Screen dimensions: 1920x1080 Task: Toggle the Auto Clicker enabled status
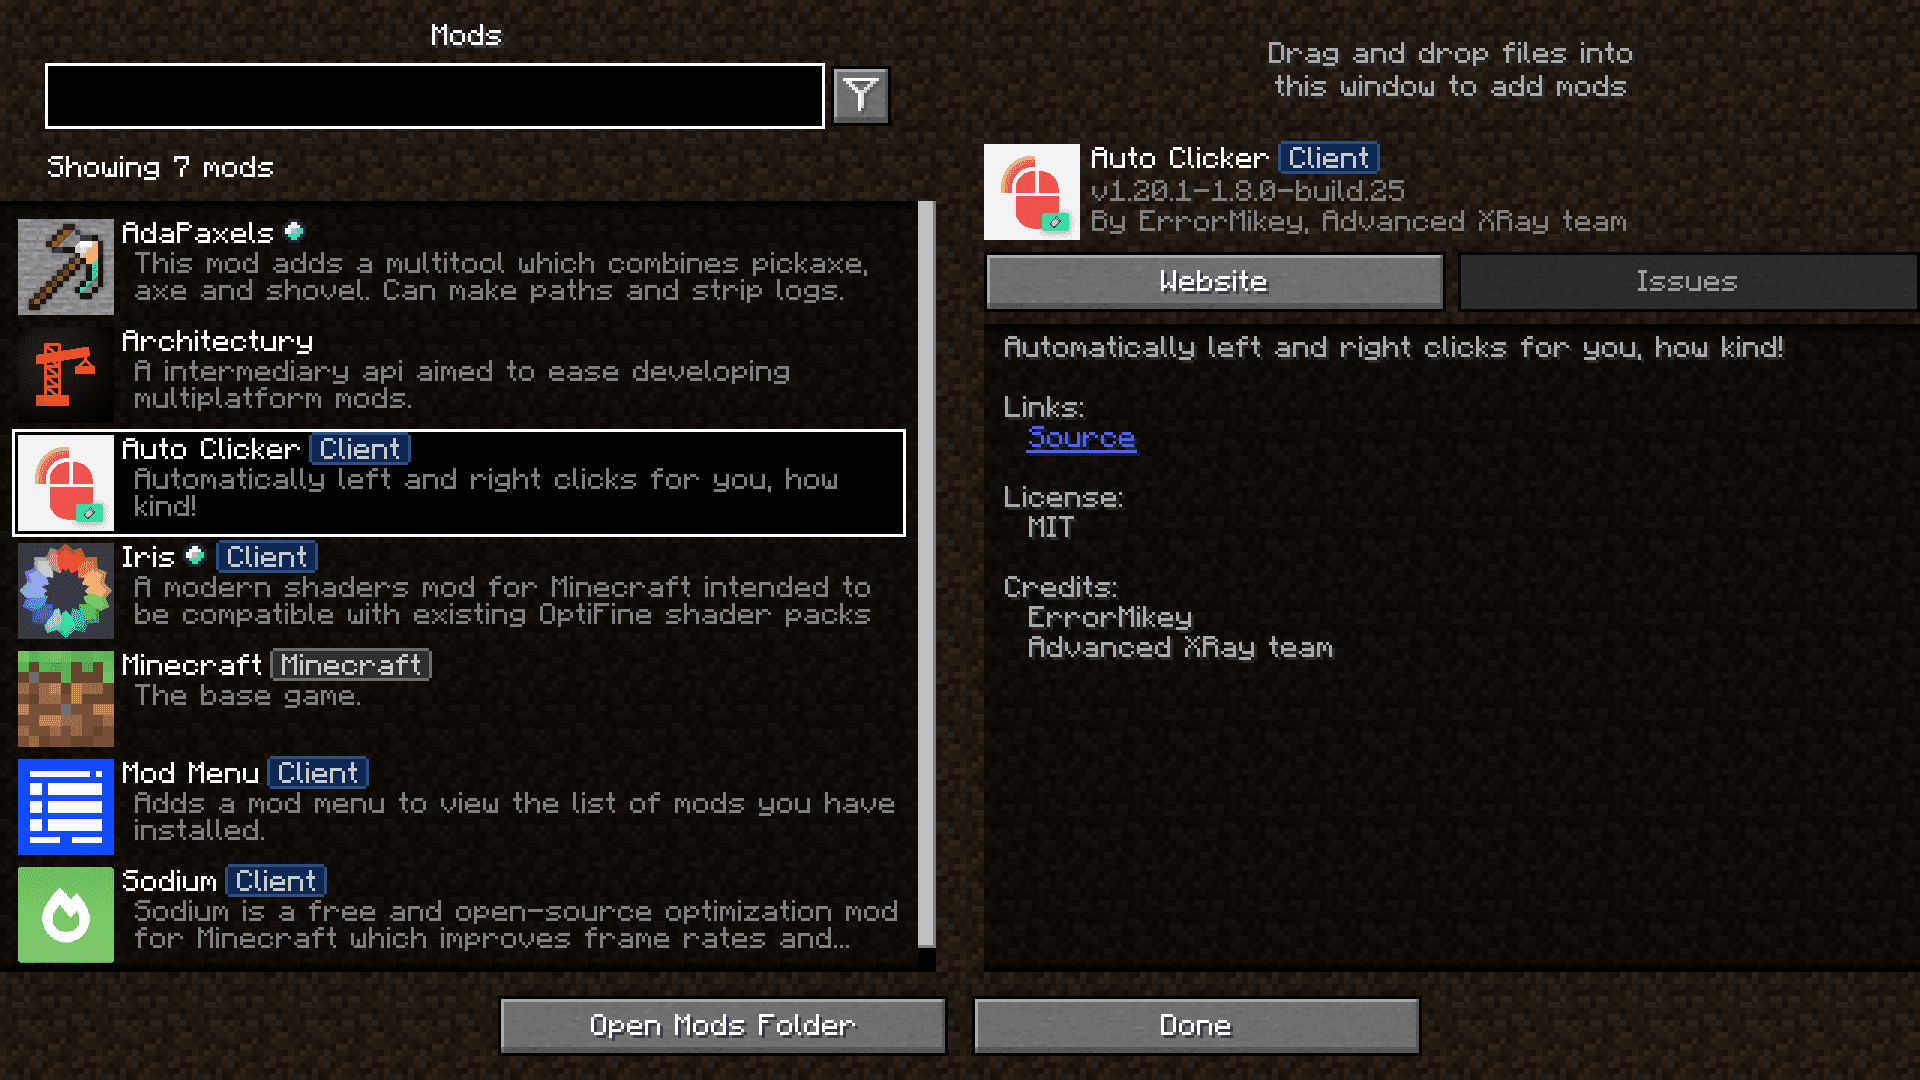pyautogui.click(x=95, y=516)
